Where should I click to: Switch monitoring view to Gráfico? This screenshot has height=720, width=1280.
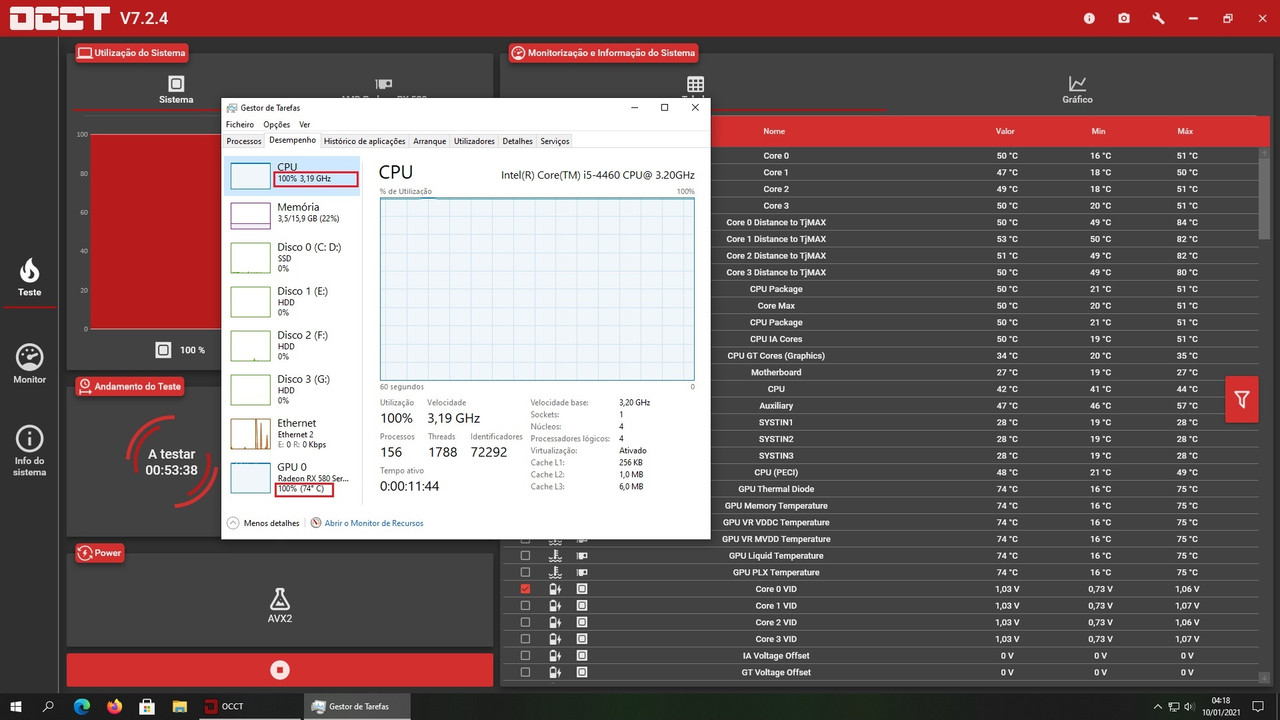point(1077,90)
